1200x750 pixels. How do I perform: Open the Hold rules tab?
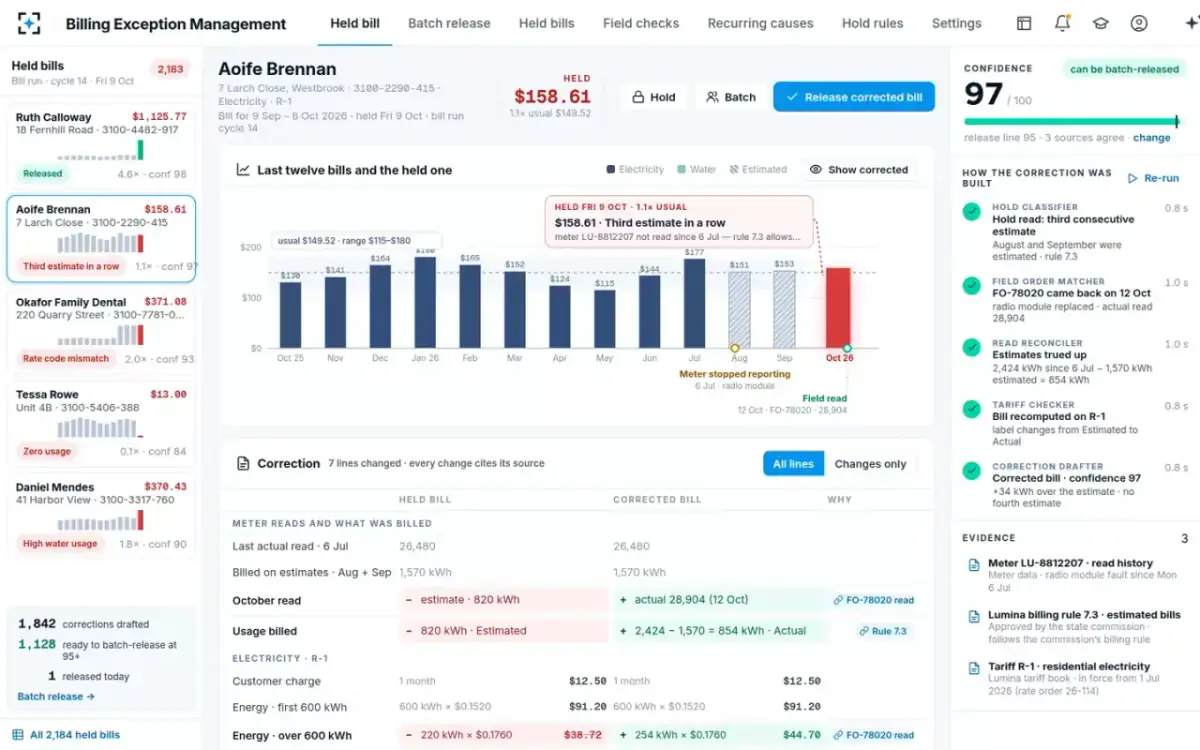pos(872,23)
